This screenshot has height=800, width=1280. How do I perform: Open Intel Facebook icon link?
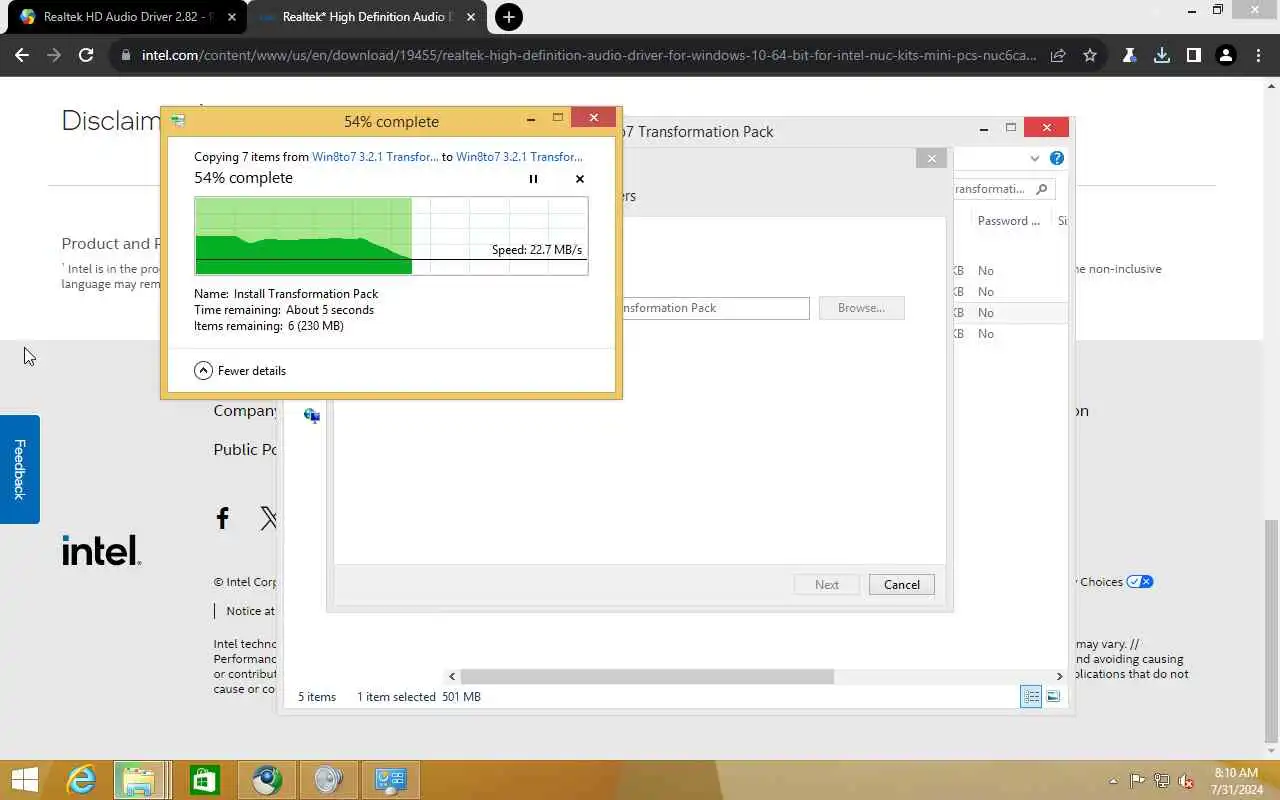[x=223, y=517]
